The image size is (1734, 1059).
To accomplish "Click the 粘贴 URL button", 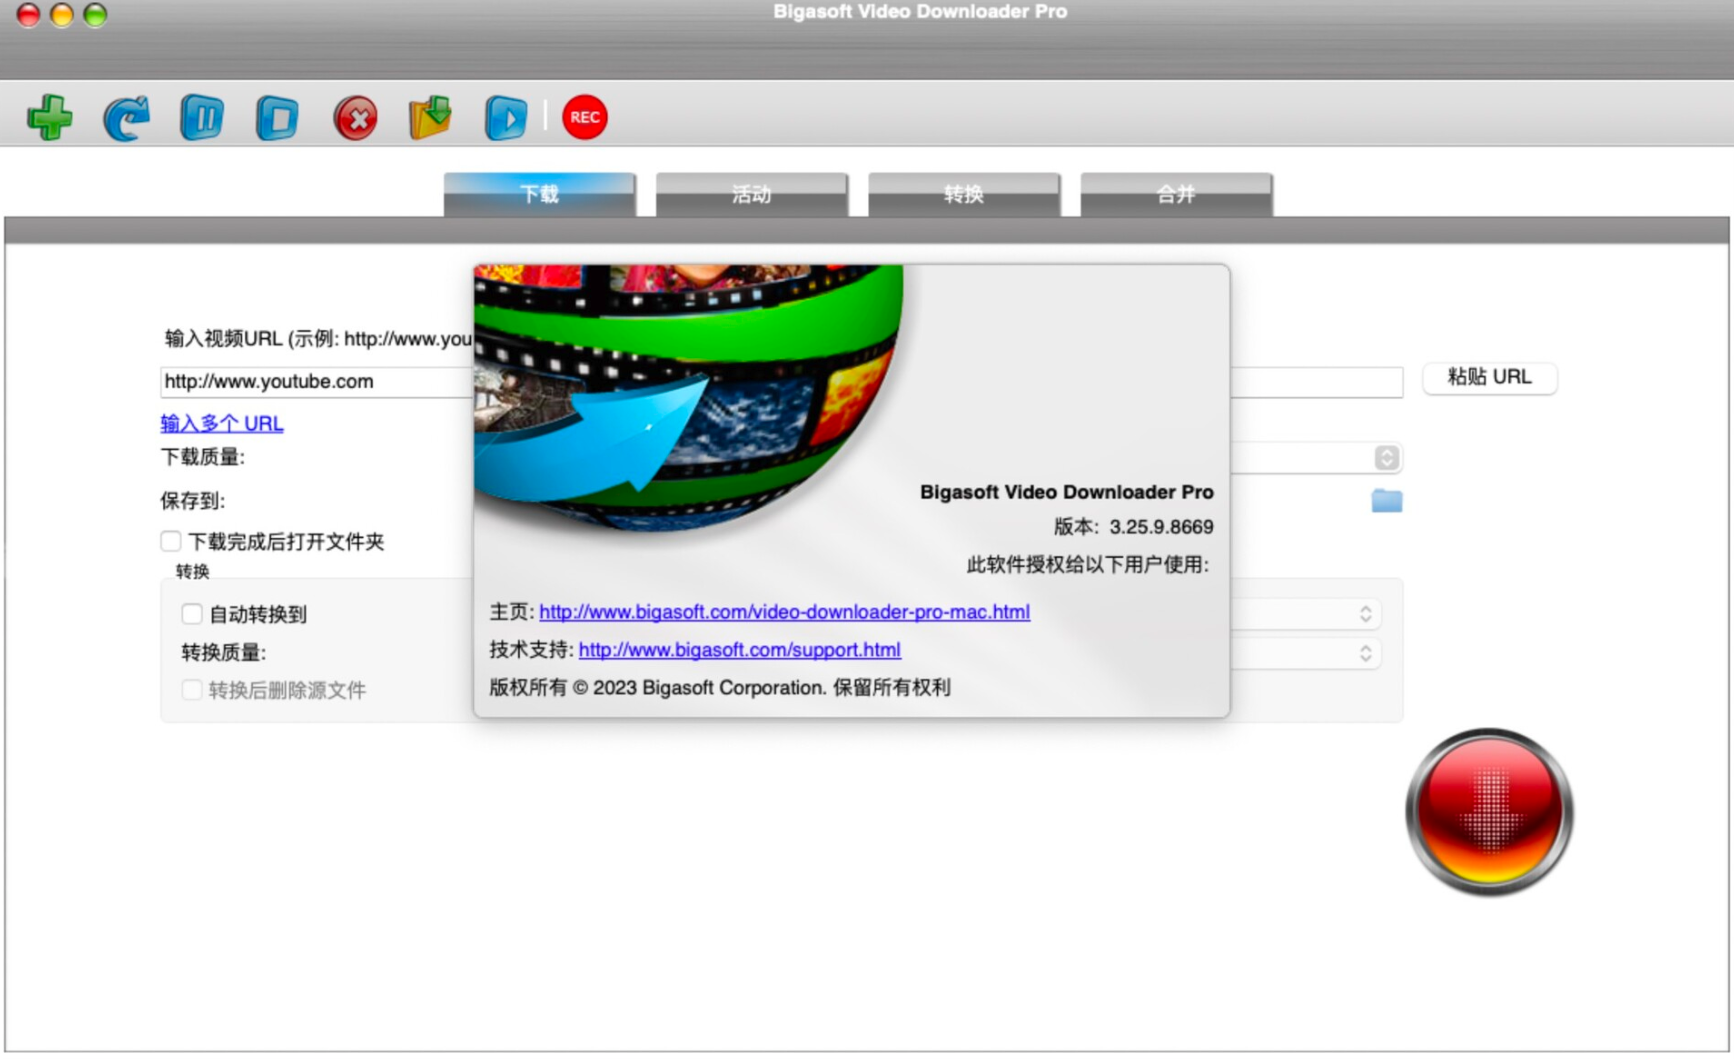I will (1489, 377).
